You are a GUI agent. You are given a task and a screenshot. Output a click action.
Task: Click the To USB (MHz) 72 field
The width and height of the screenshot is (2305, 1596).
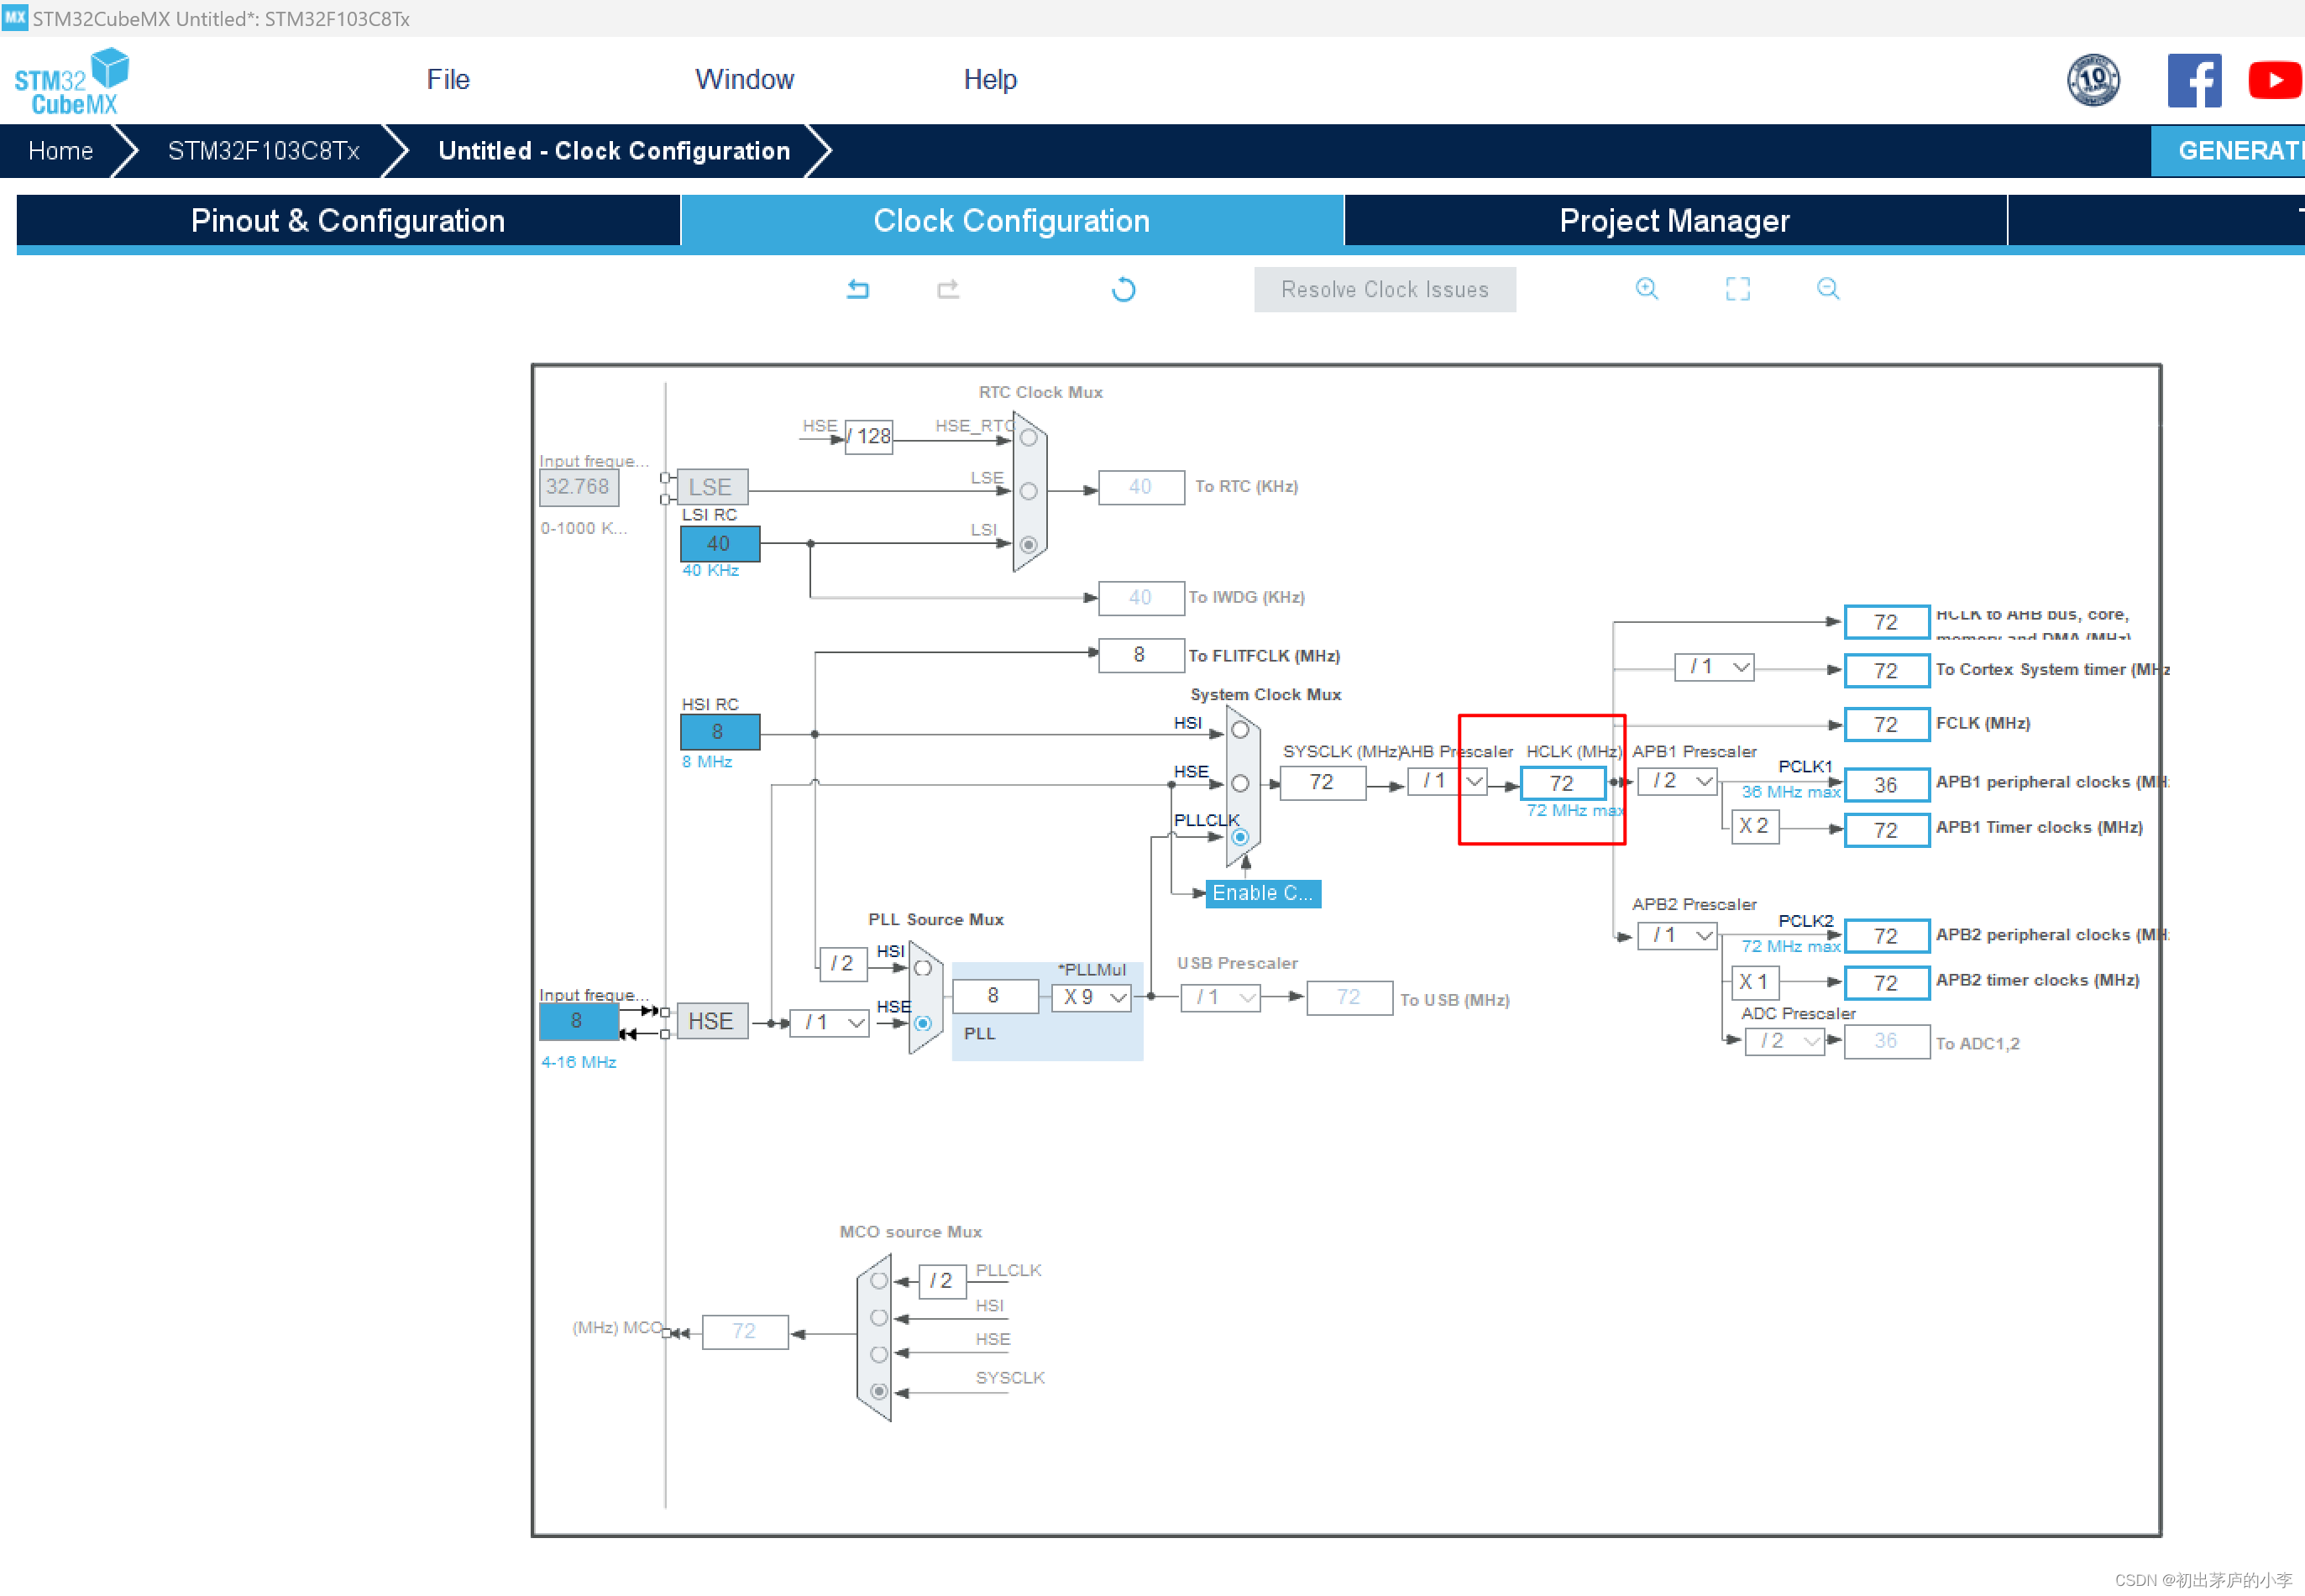tap(1349, 998)
